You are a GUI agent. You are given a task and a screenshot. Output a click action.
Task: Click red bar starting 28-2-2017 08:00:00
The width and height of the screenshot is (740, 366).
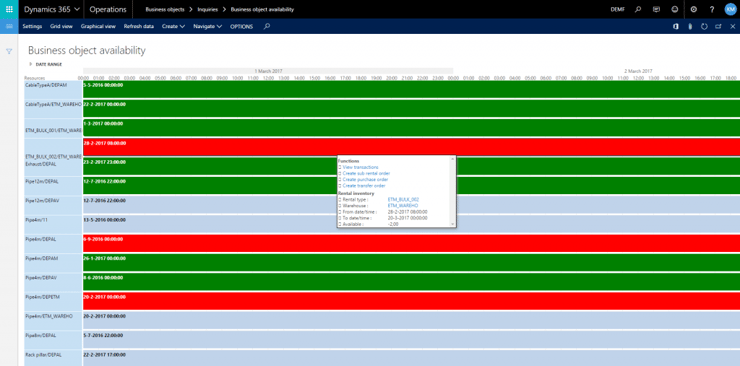point(412,147)
